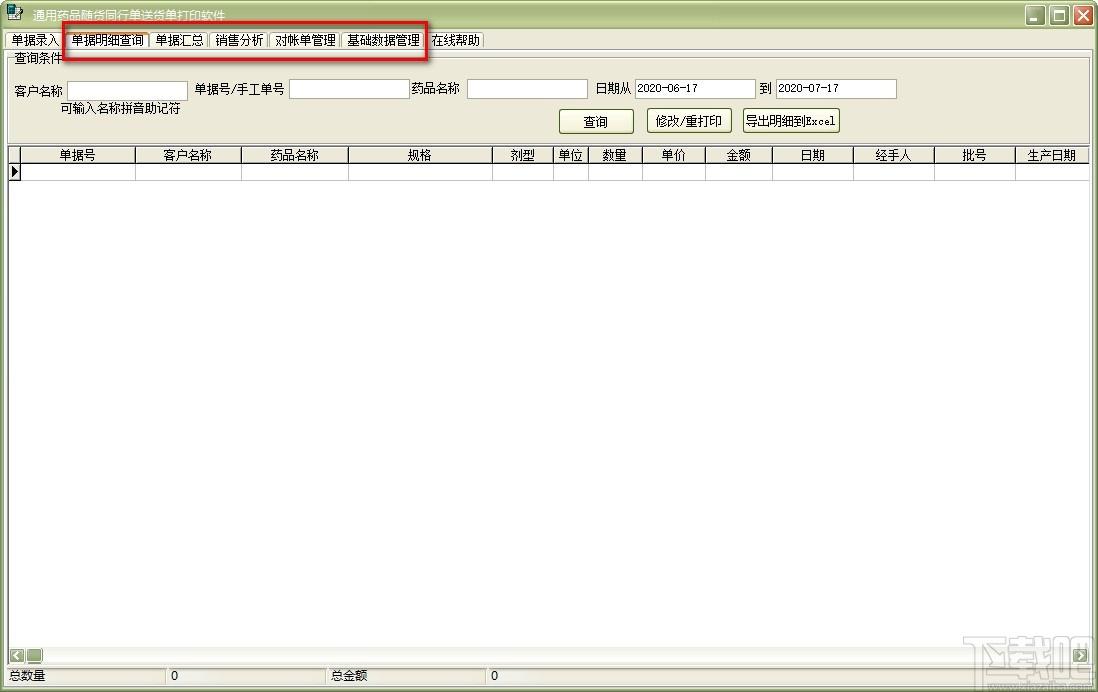The width and height of the screenshot is (1098, 692).
Task: Click the 数量 column header
Action: [615, 155]
